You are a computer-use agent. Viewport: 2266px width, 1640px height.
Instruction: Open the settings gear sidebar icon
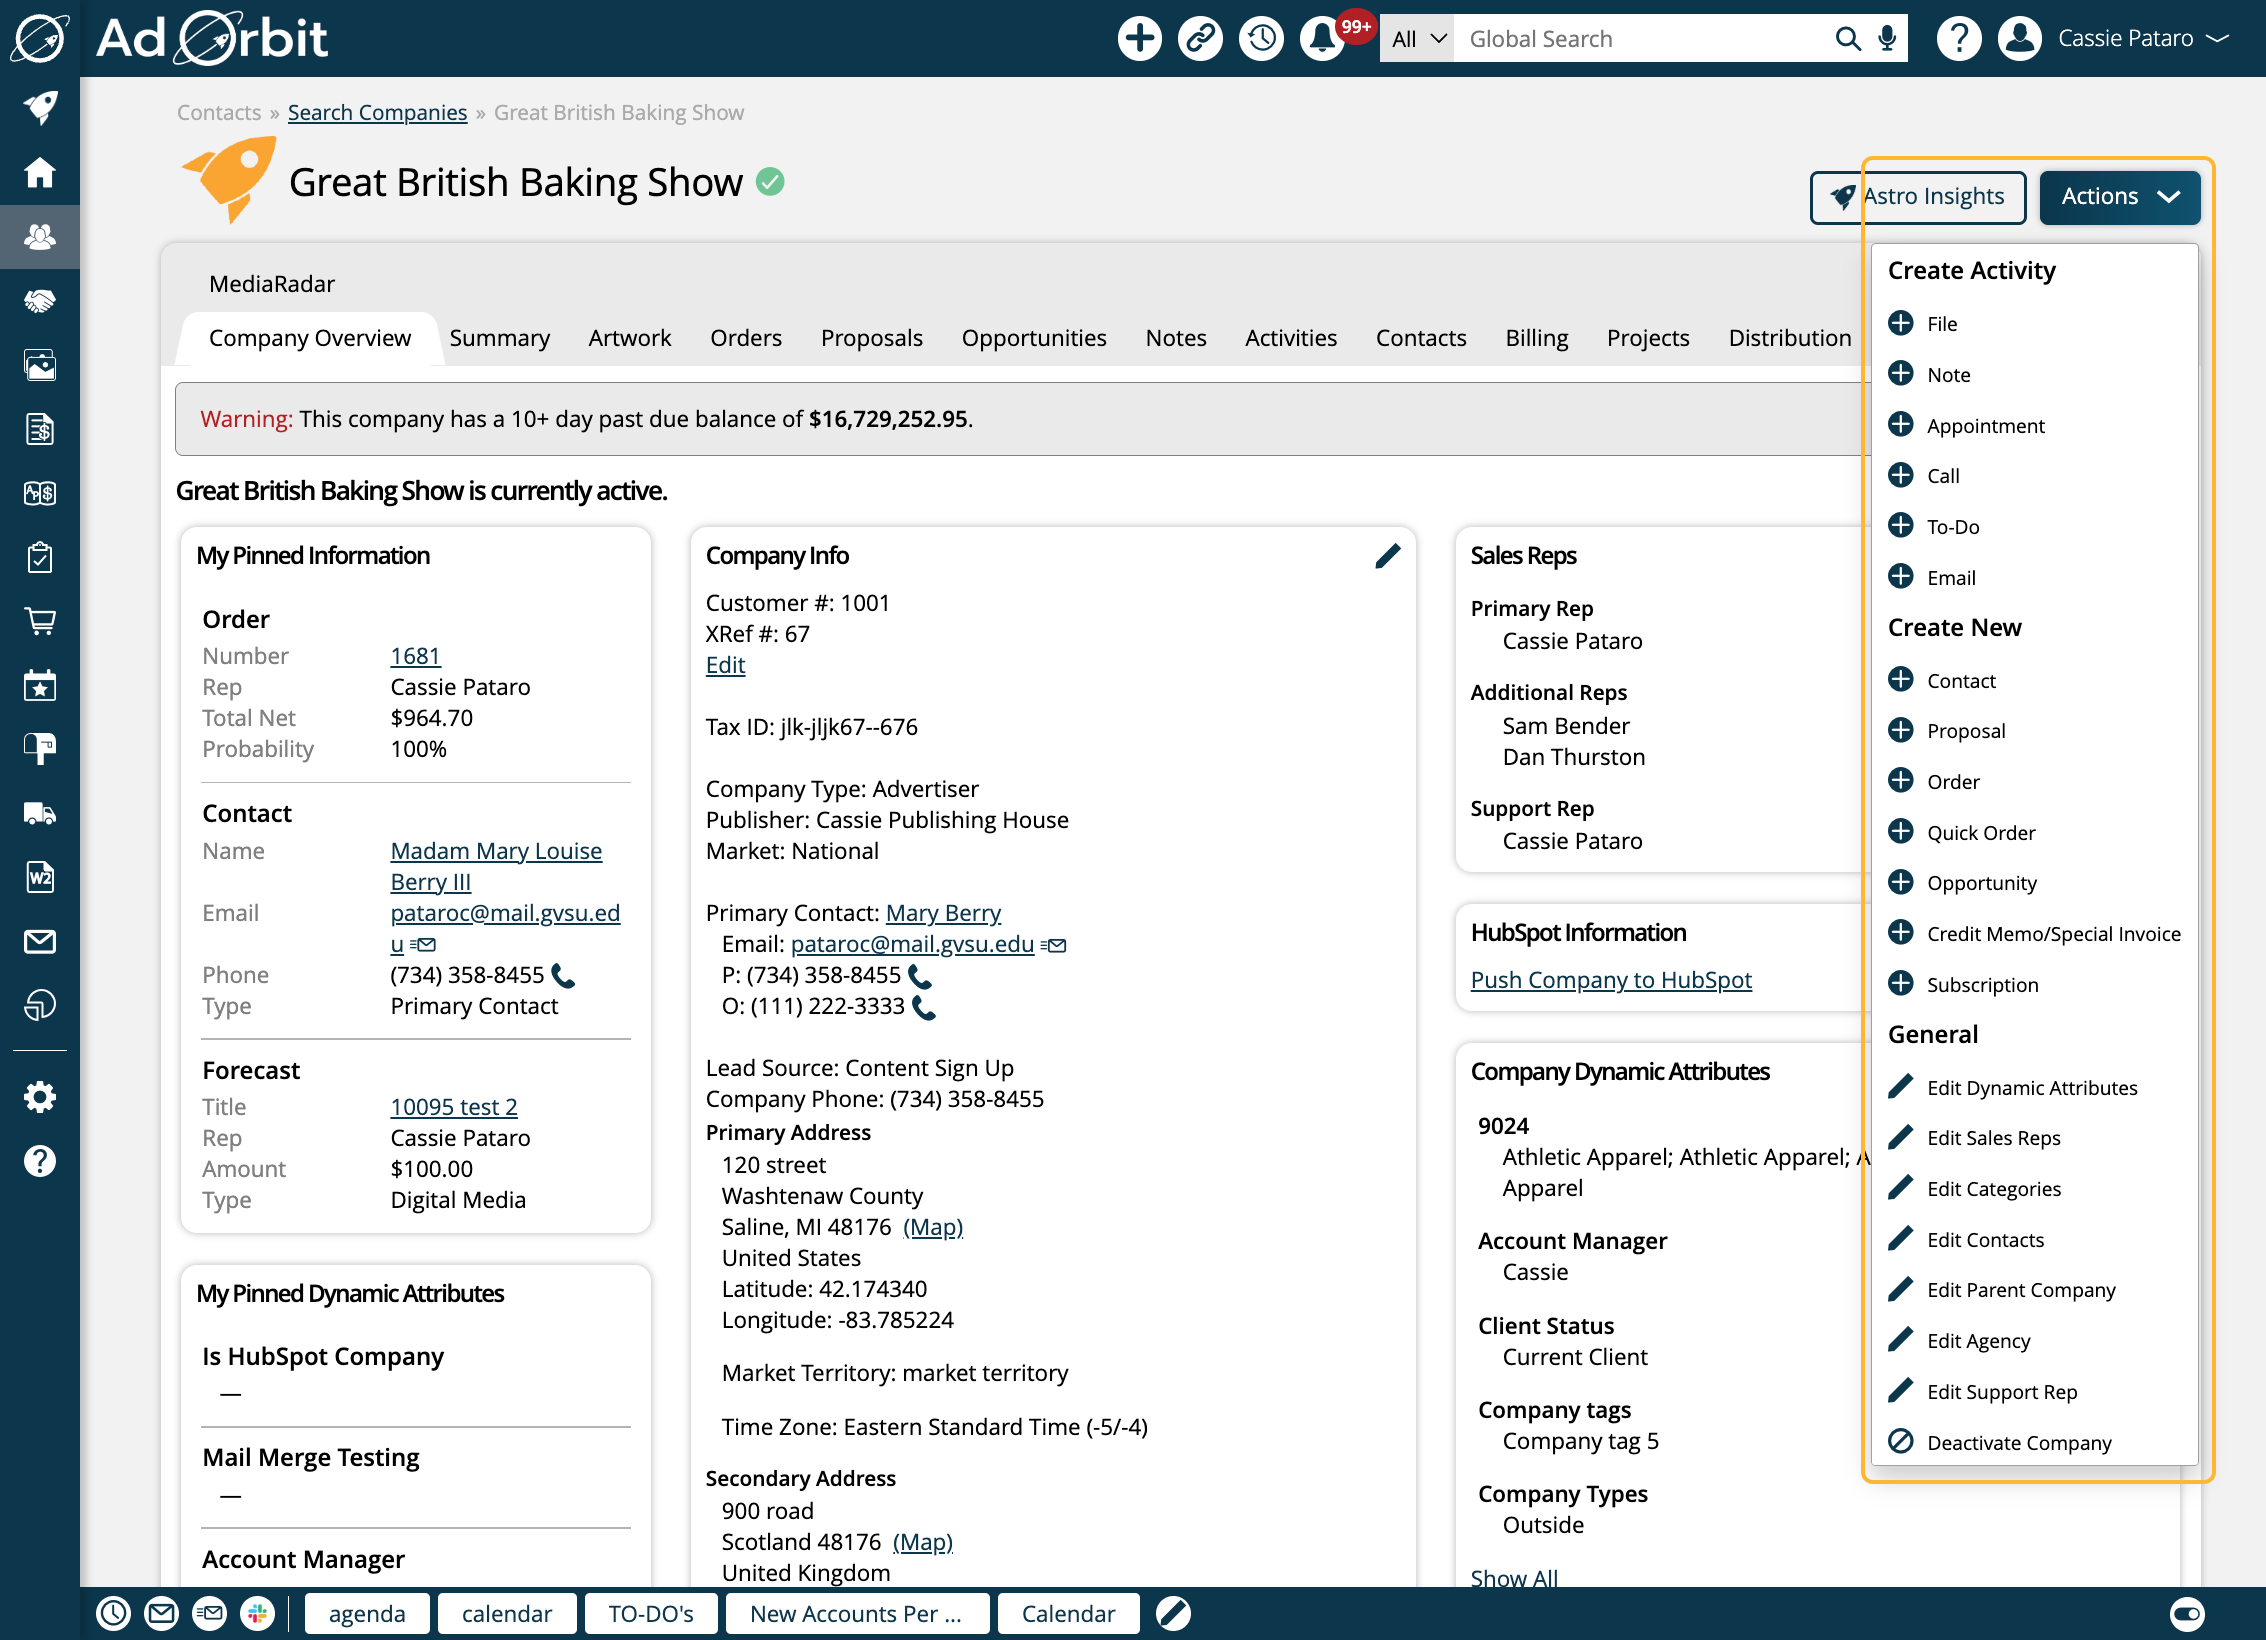(x=40, y=1097)
